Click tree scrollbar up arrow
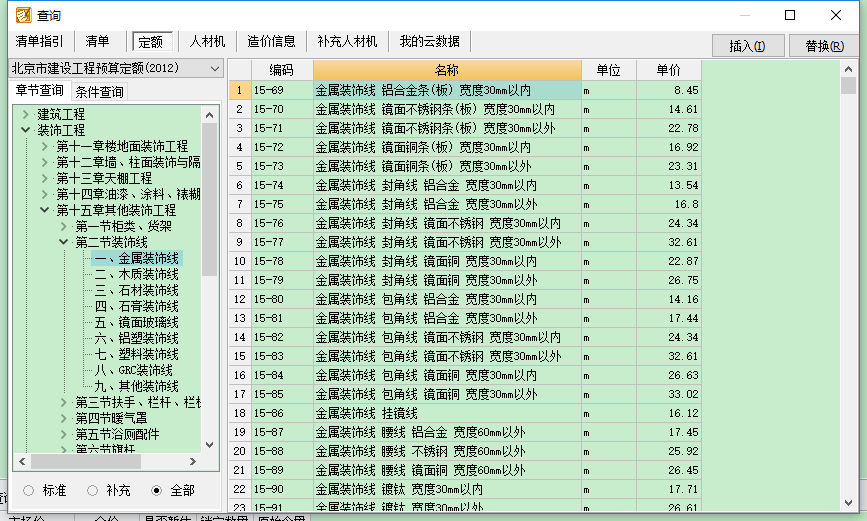 pyautogui.click(x=210, y=115)
